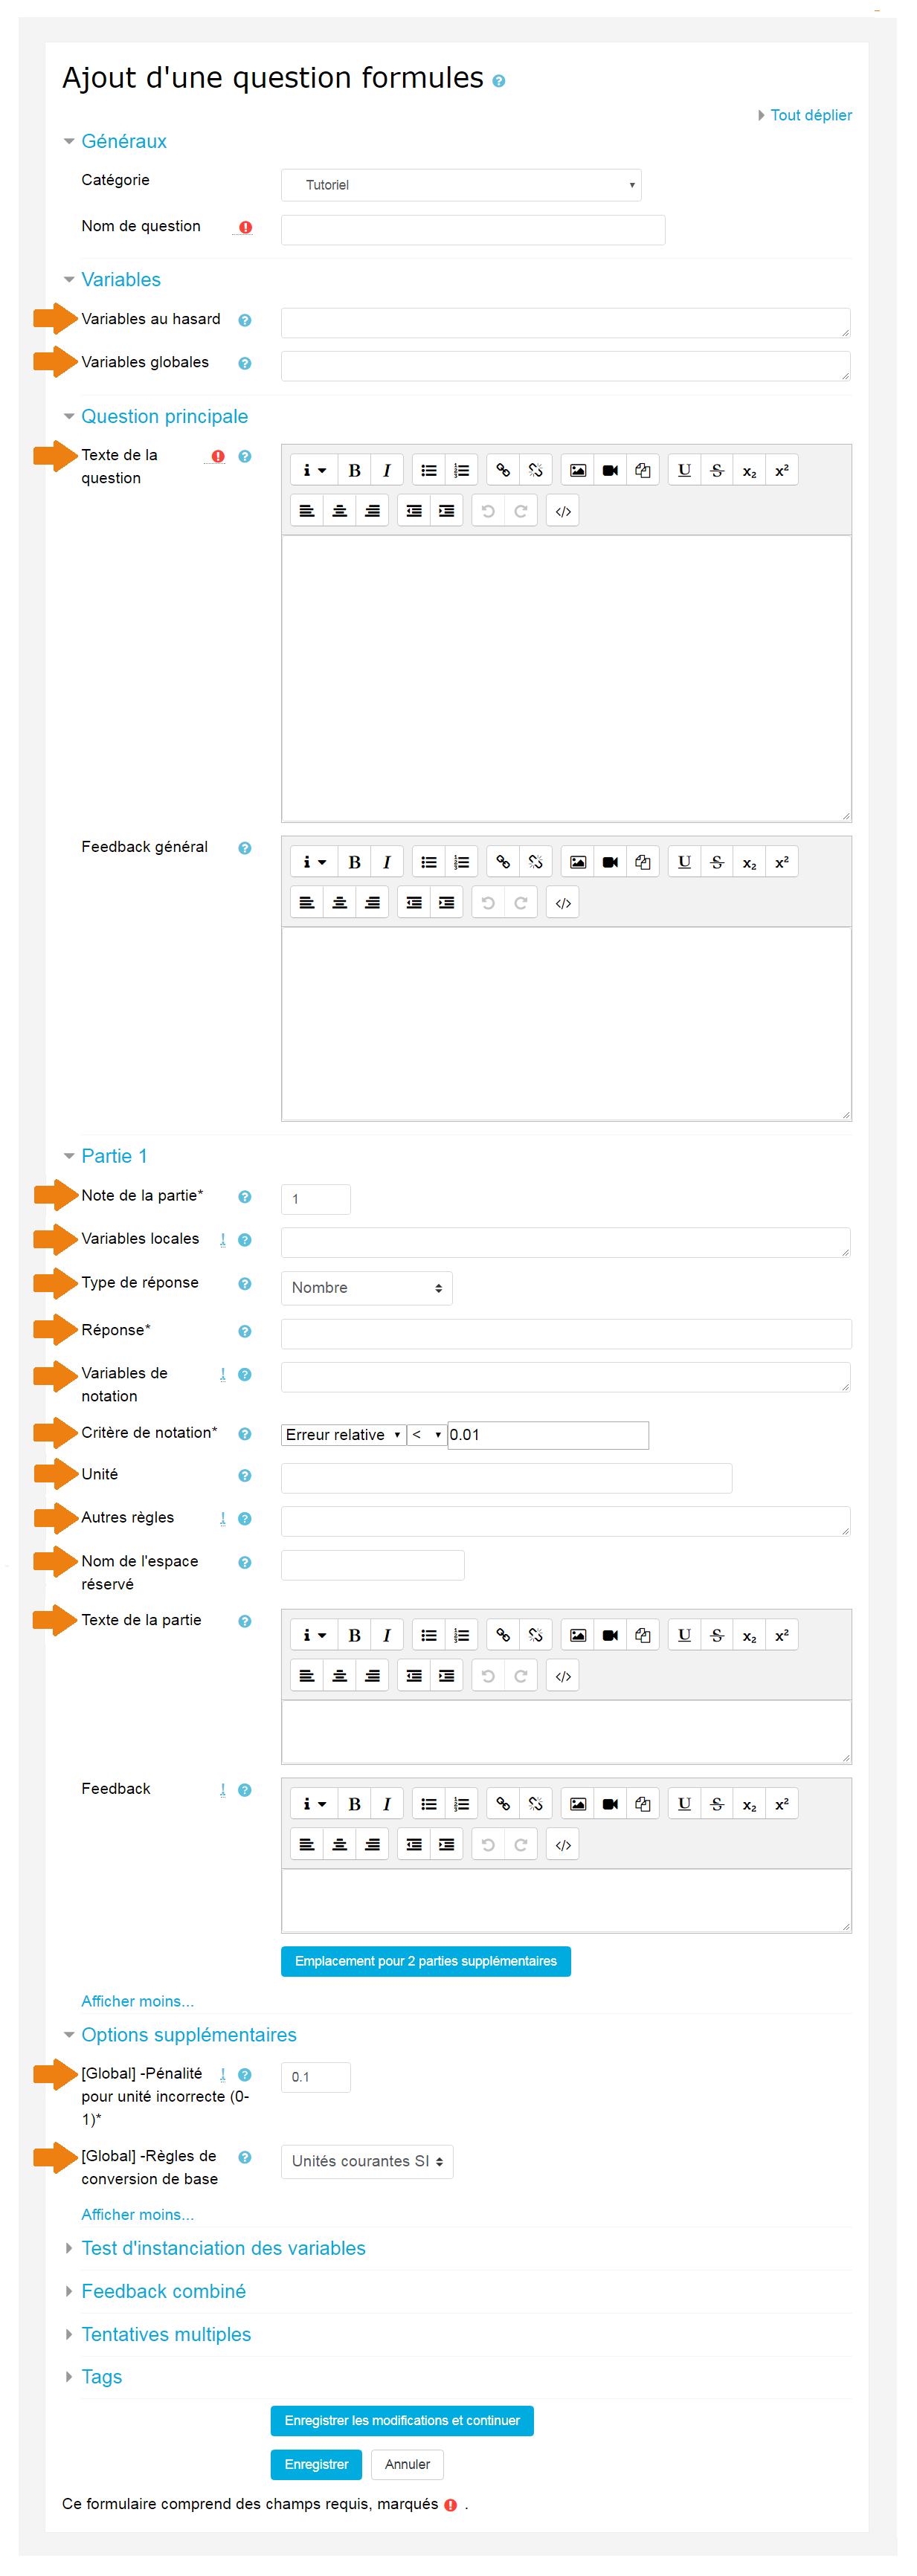Click the Nom de question input field
917x2576 pixels.
(x=473, y=230)
